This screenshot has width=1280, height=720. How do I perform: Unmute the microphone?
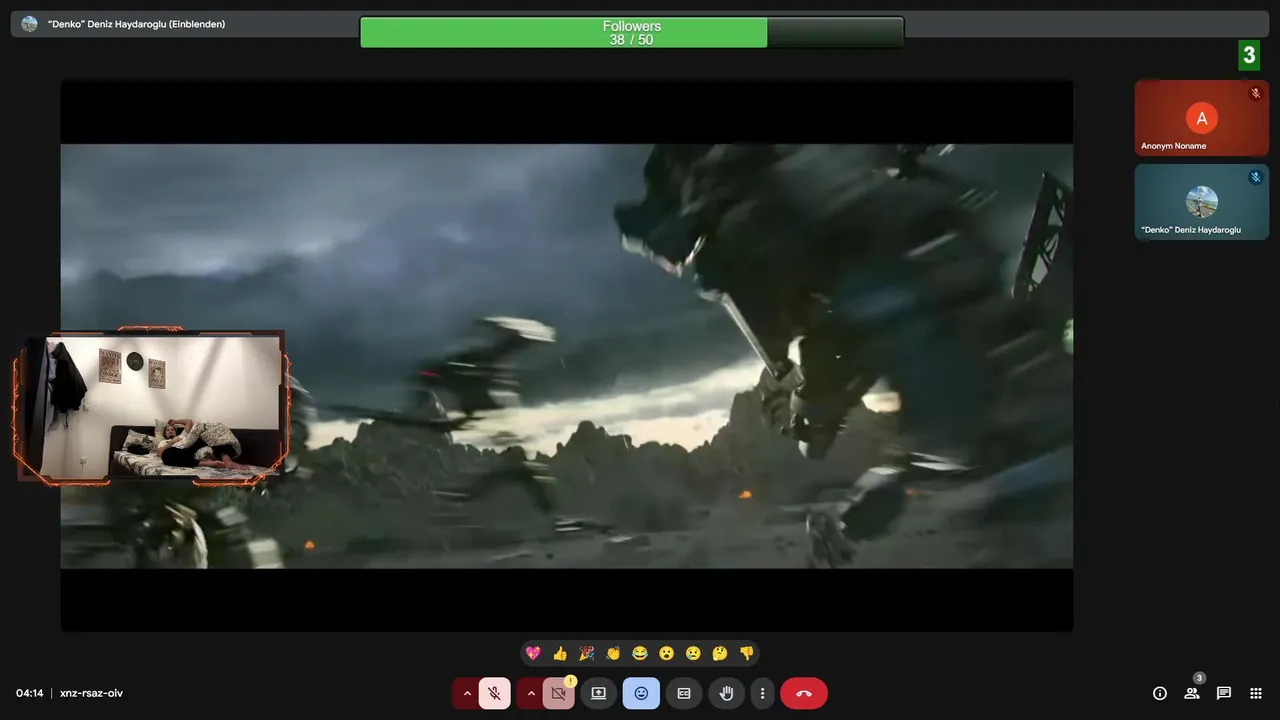click(494, 693)
